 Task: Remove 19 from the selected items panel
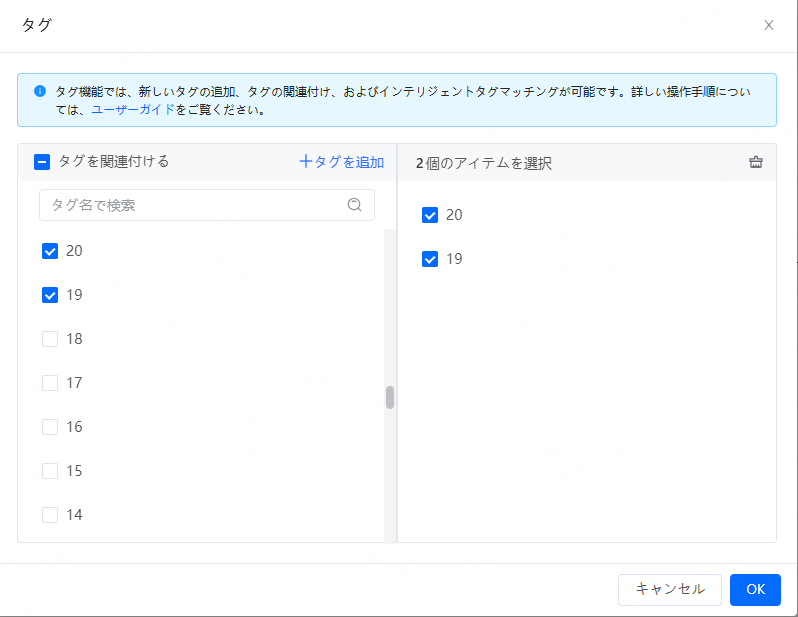[x=430, y=259]
